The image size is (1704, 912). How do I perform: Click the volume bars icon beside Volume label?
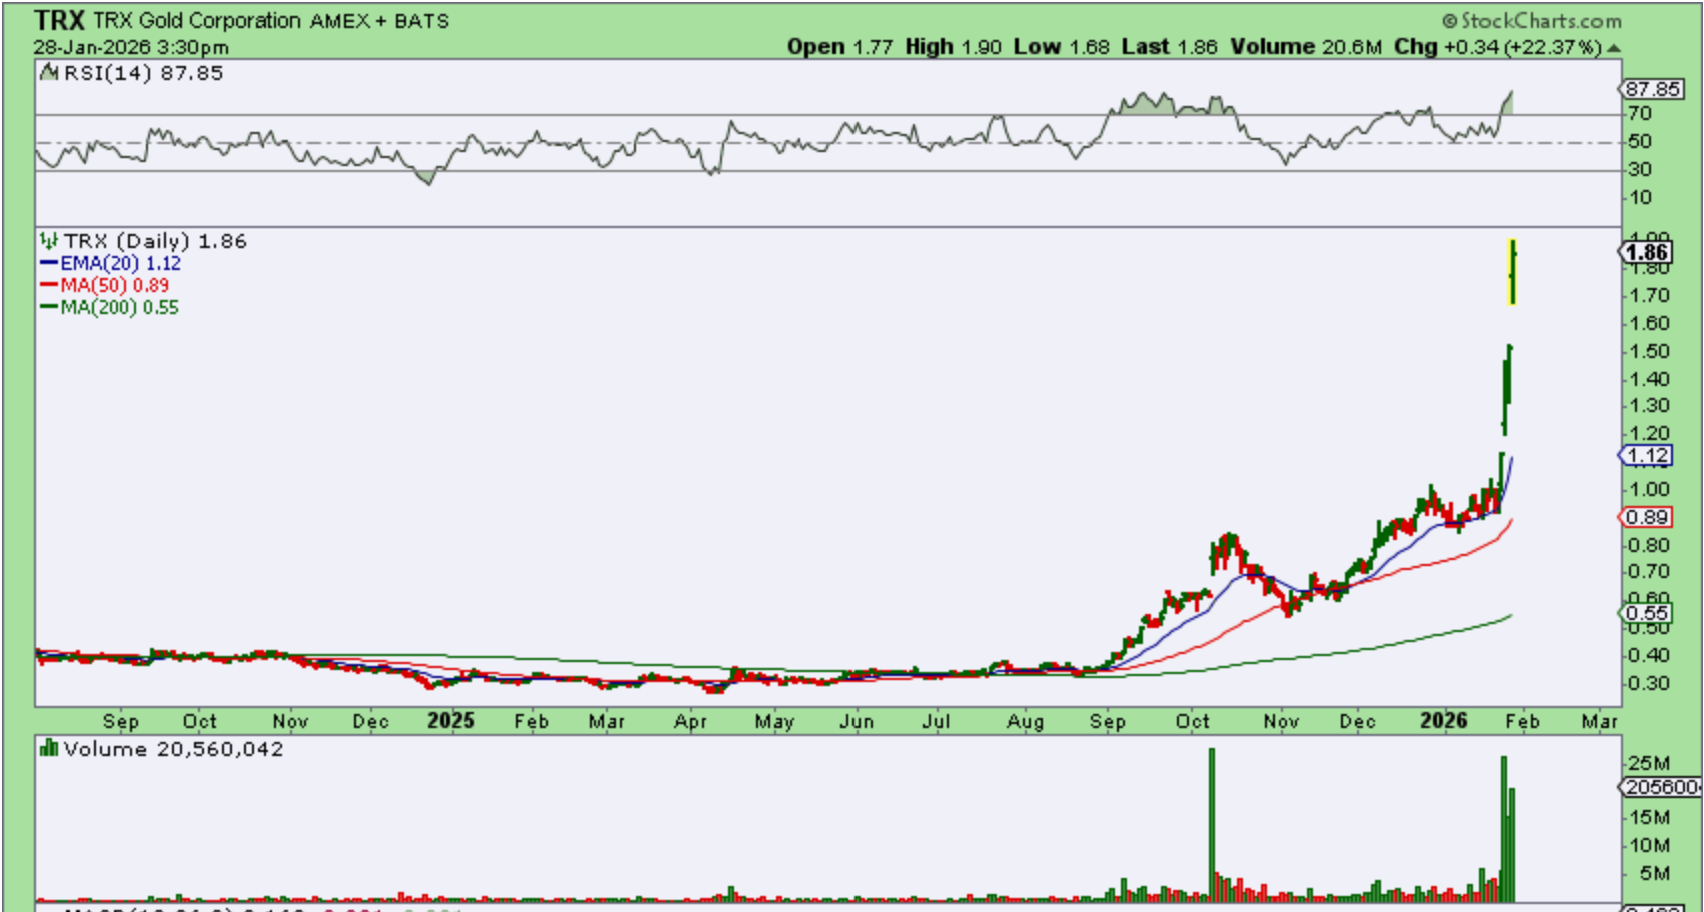point(48,749)
